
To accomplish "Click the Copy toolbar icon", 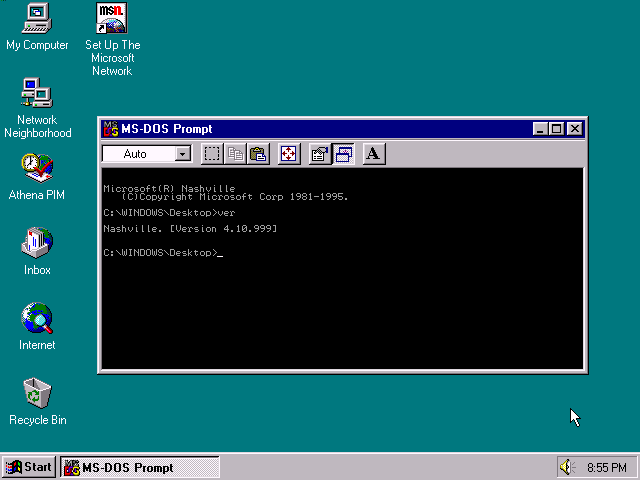I will click(235, 154).
